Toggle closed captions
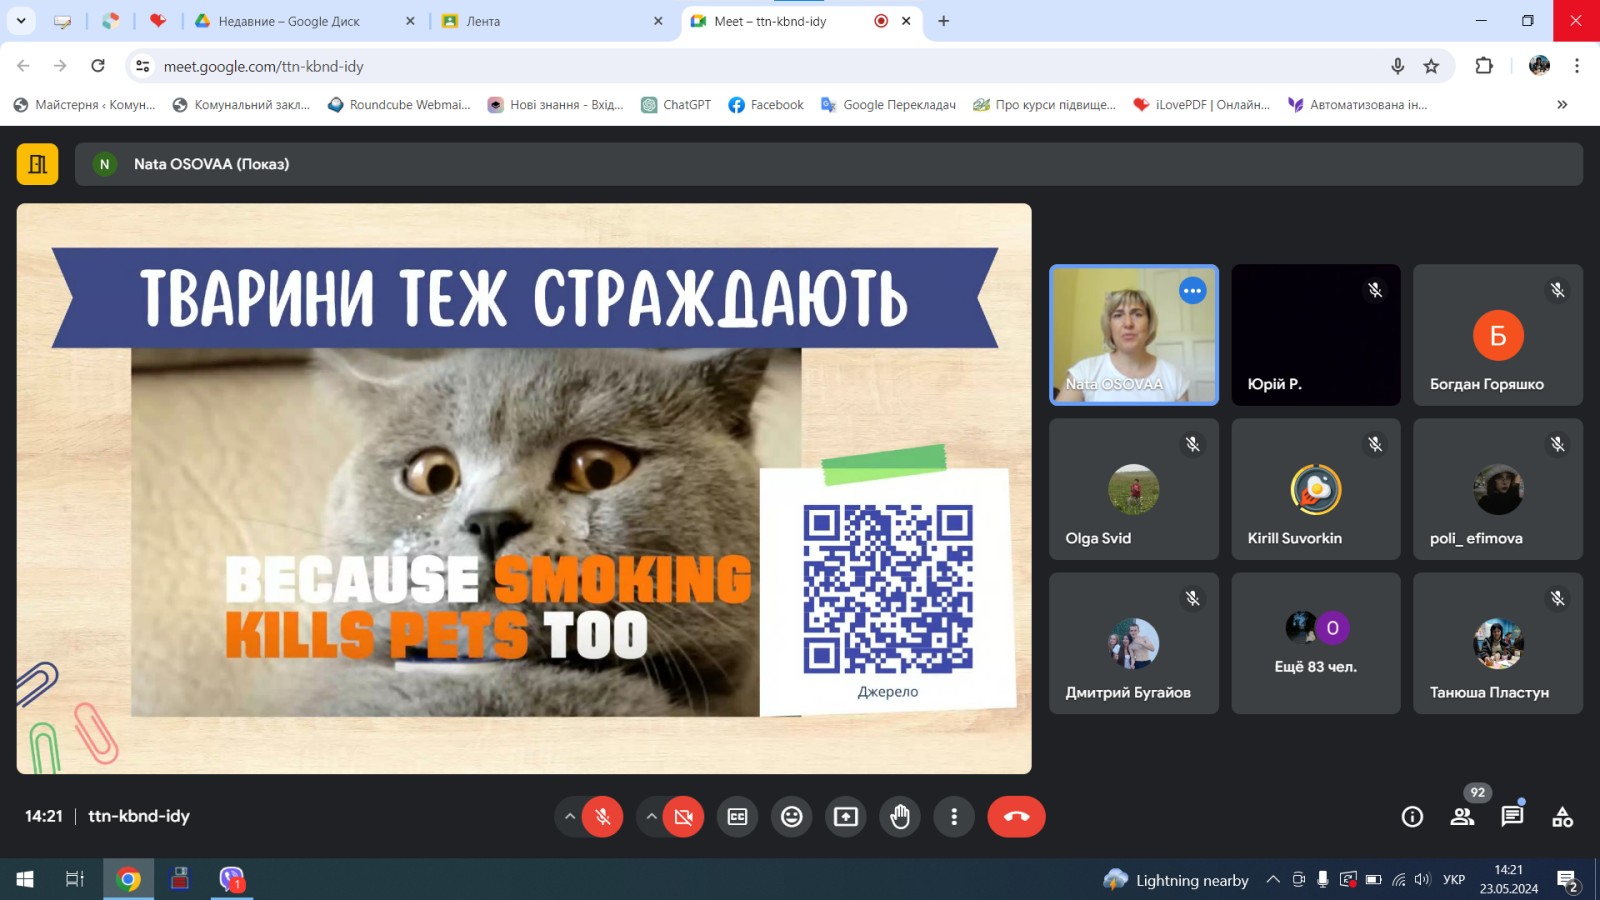This screenshot has height=900, width=1600. tap(737, 817)
